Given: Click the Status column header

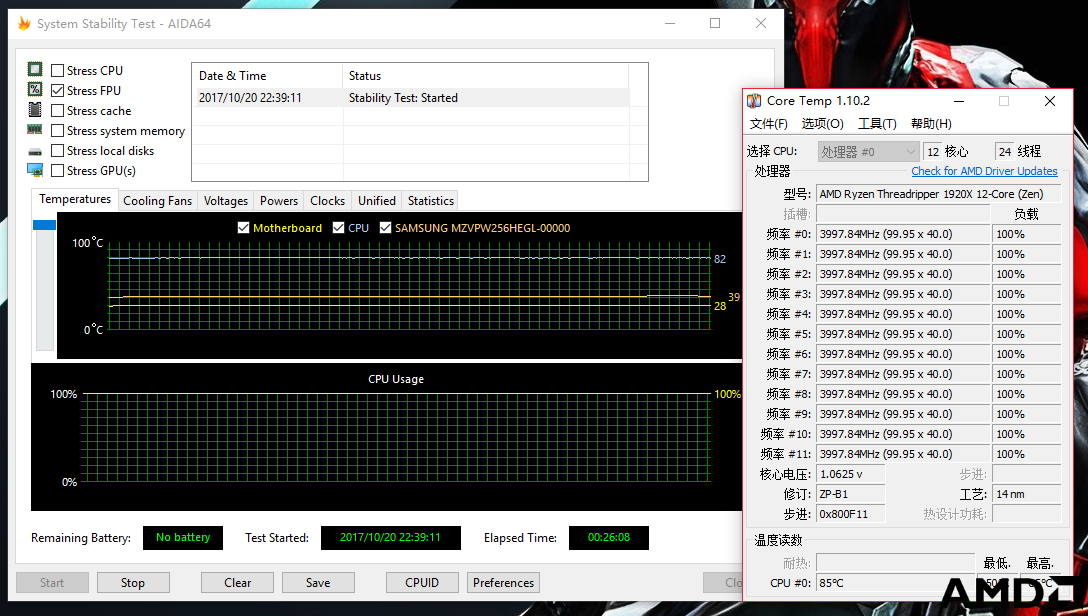Looking at the screenshot, I should click(x=486, y=76).
